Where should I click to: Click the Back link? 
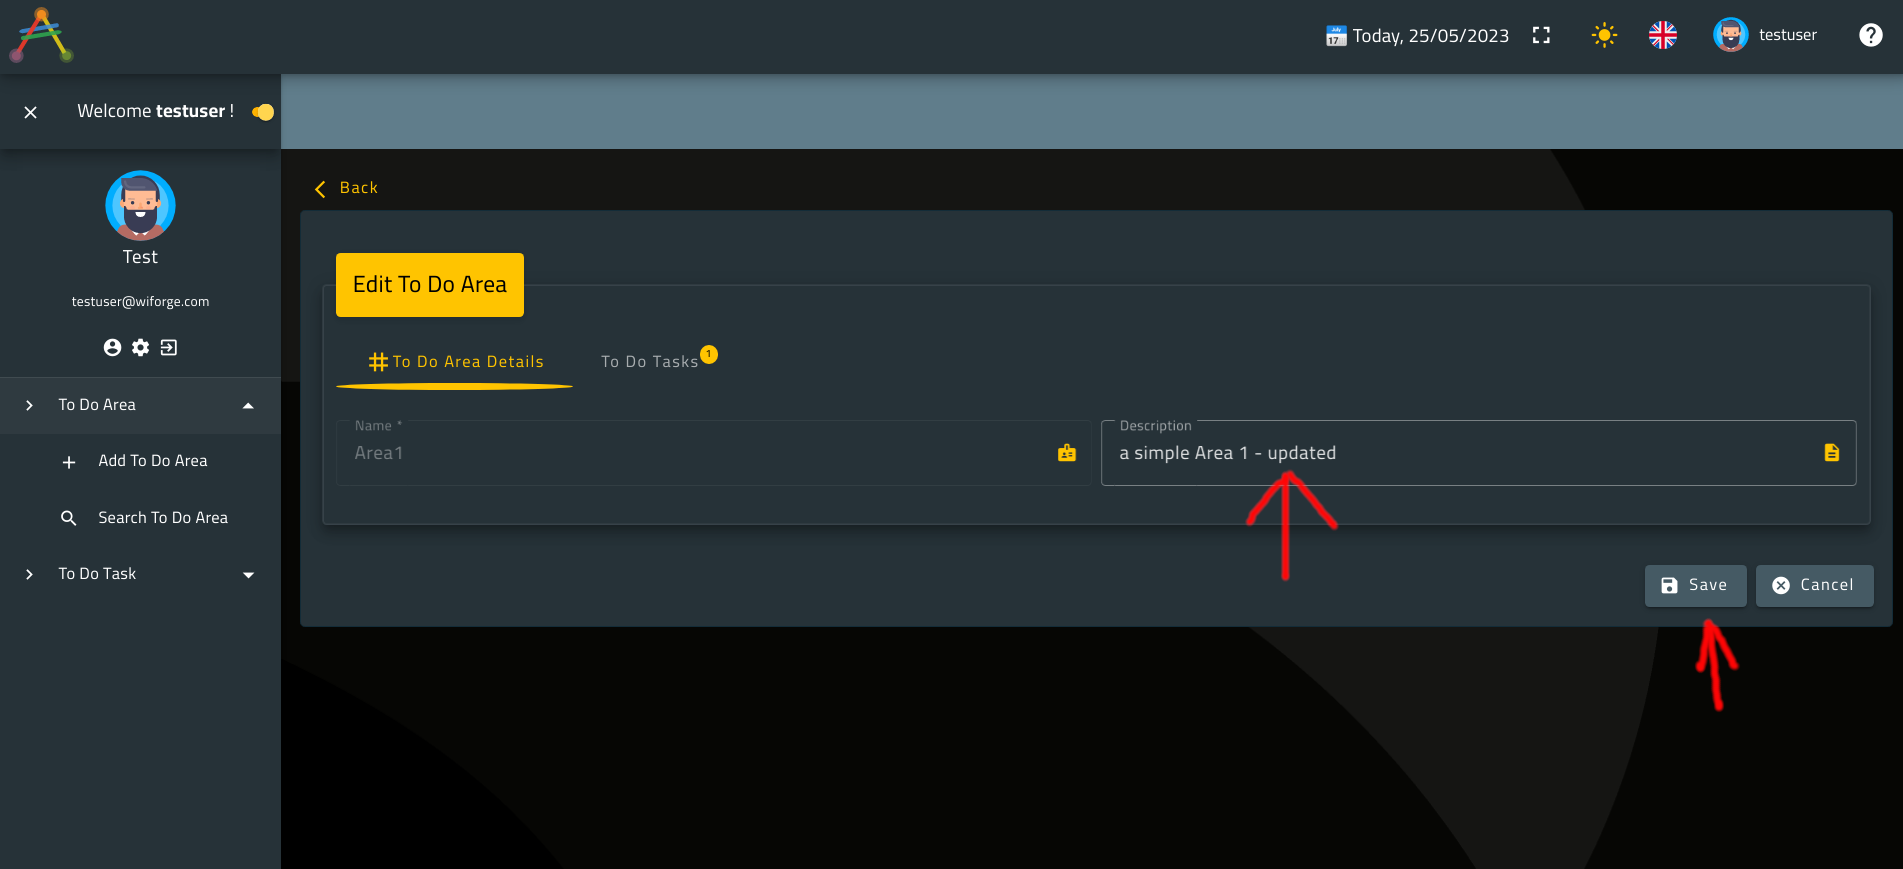coord(358,188)
